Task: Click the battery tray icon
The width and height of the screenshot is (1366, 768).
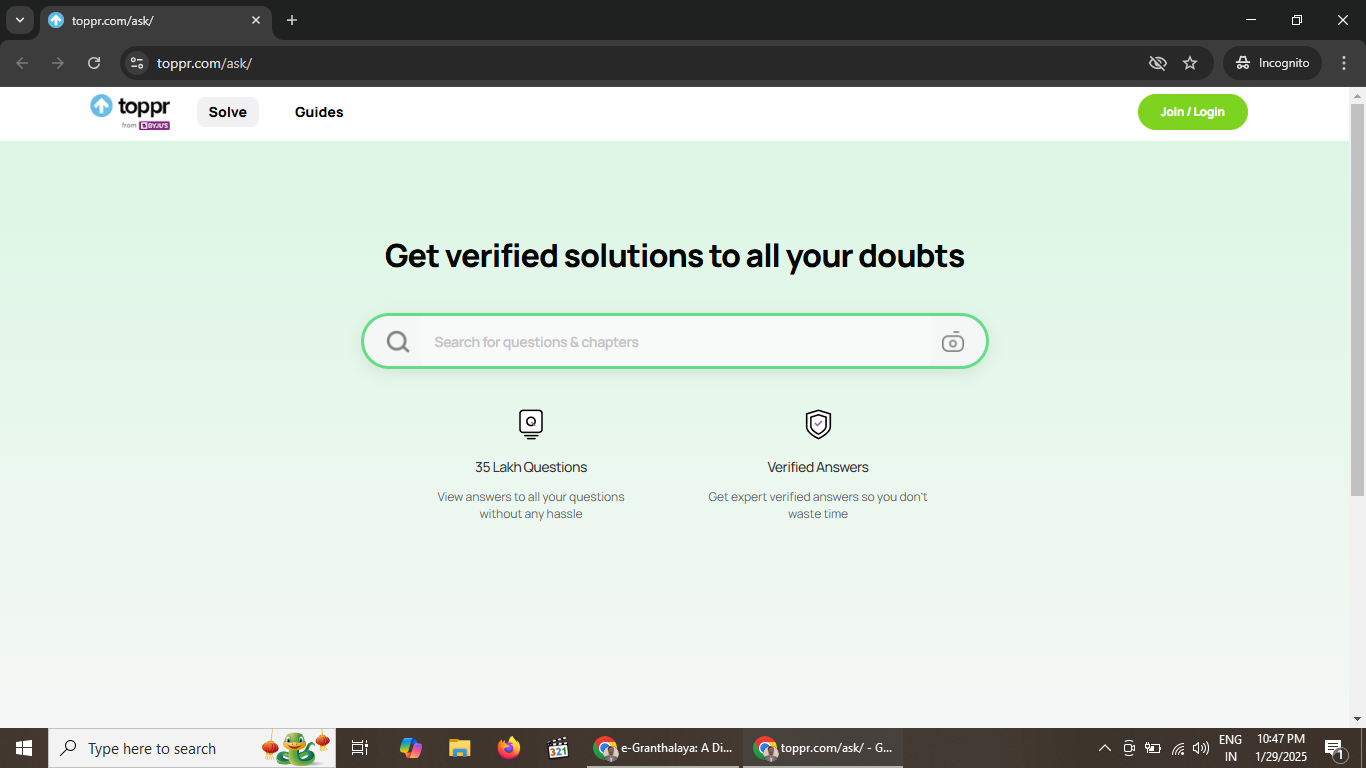Action: [x=1153, y=748]
